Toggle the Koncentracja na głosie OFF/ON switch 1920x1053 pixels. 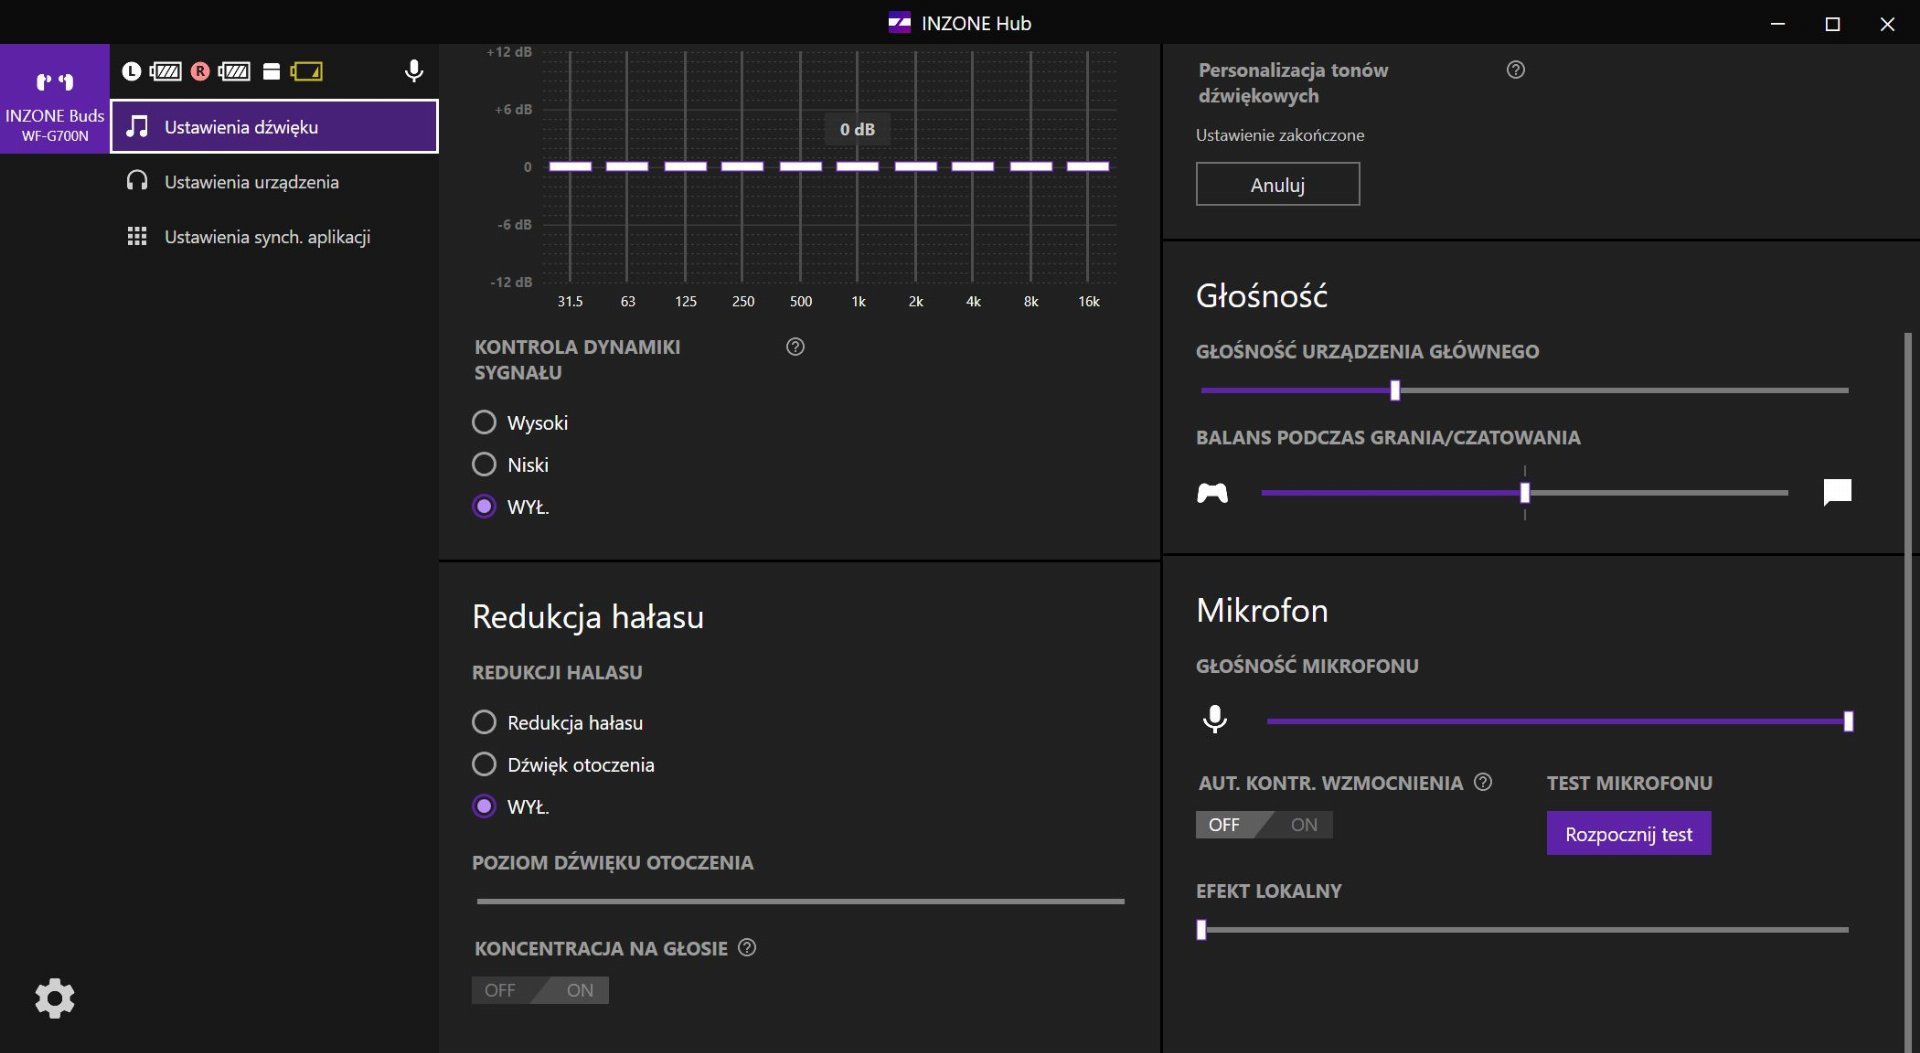point(540,990)
